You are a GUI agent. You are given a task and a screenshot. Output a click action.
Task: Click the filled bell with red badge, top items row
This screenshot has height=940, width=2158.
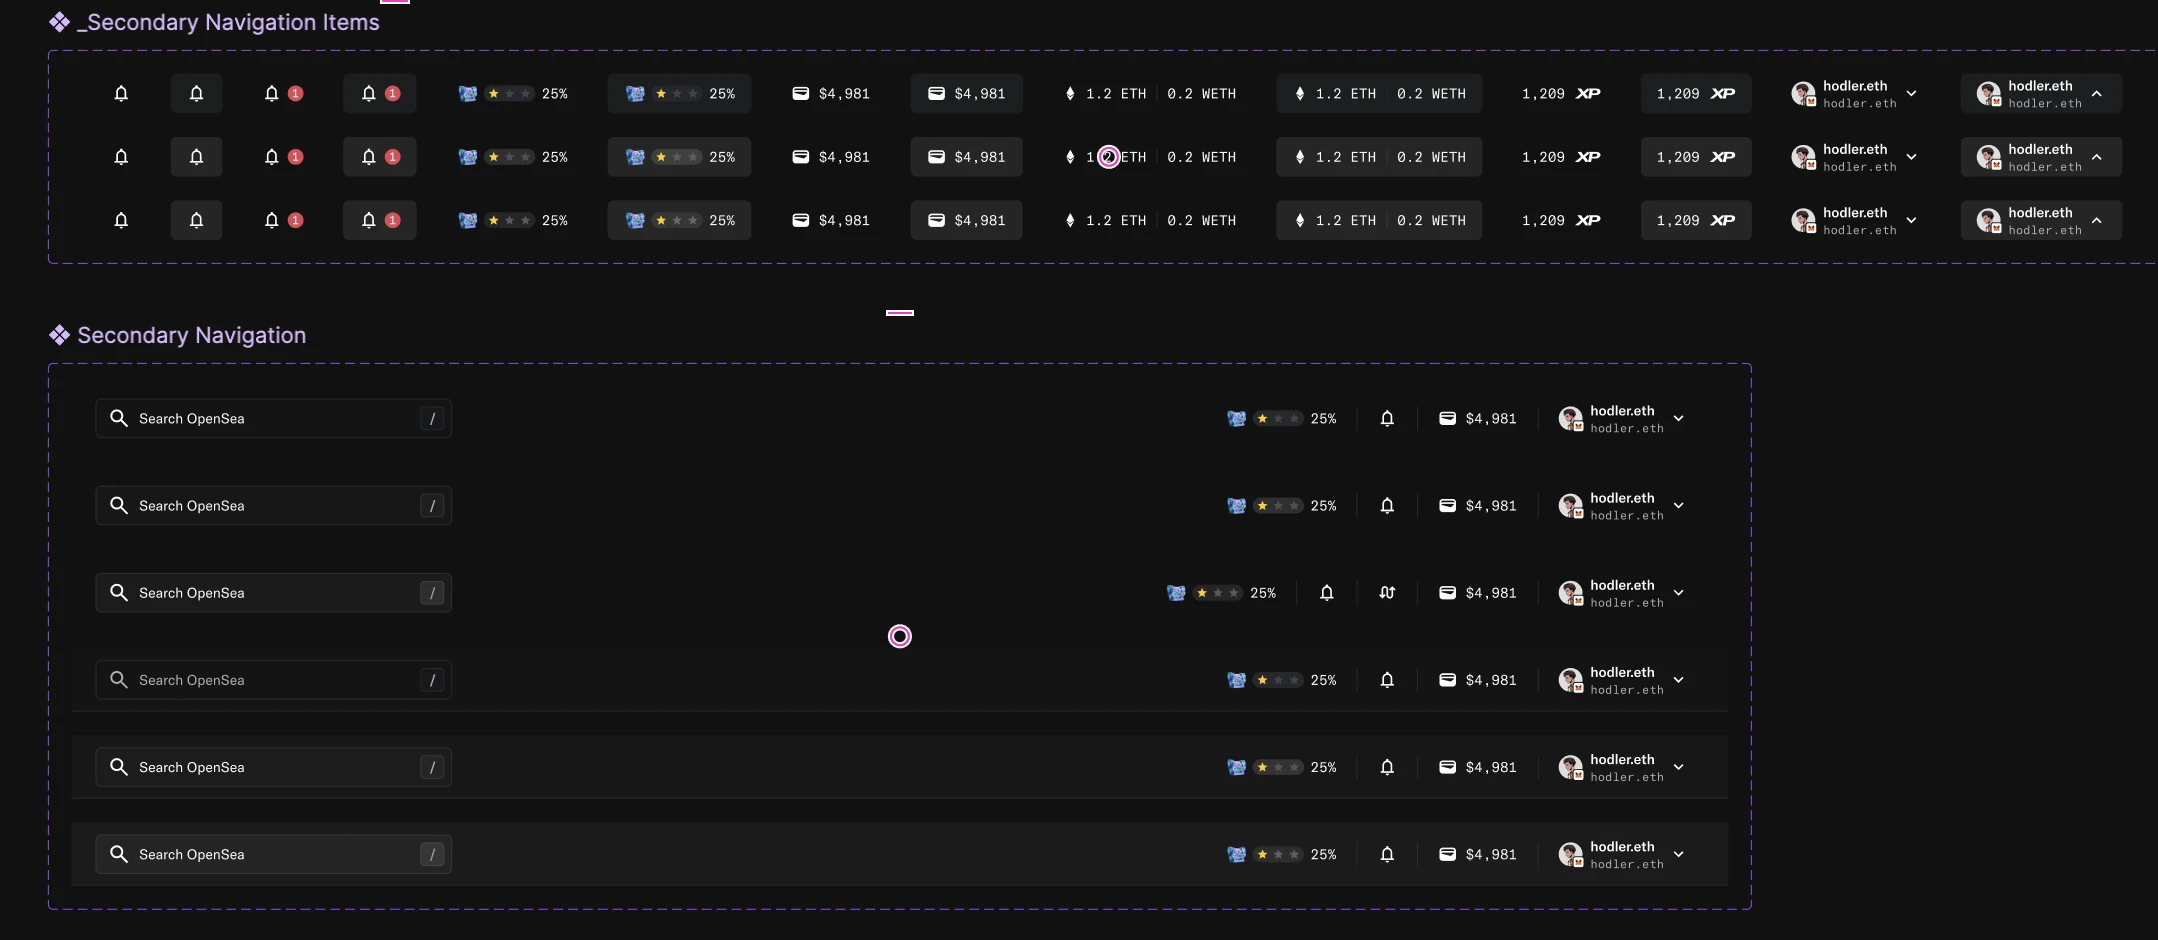(x=380, y=93)
